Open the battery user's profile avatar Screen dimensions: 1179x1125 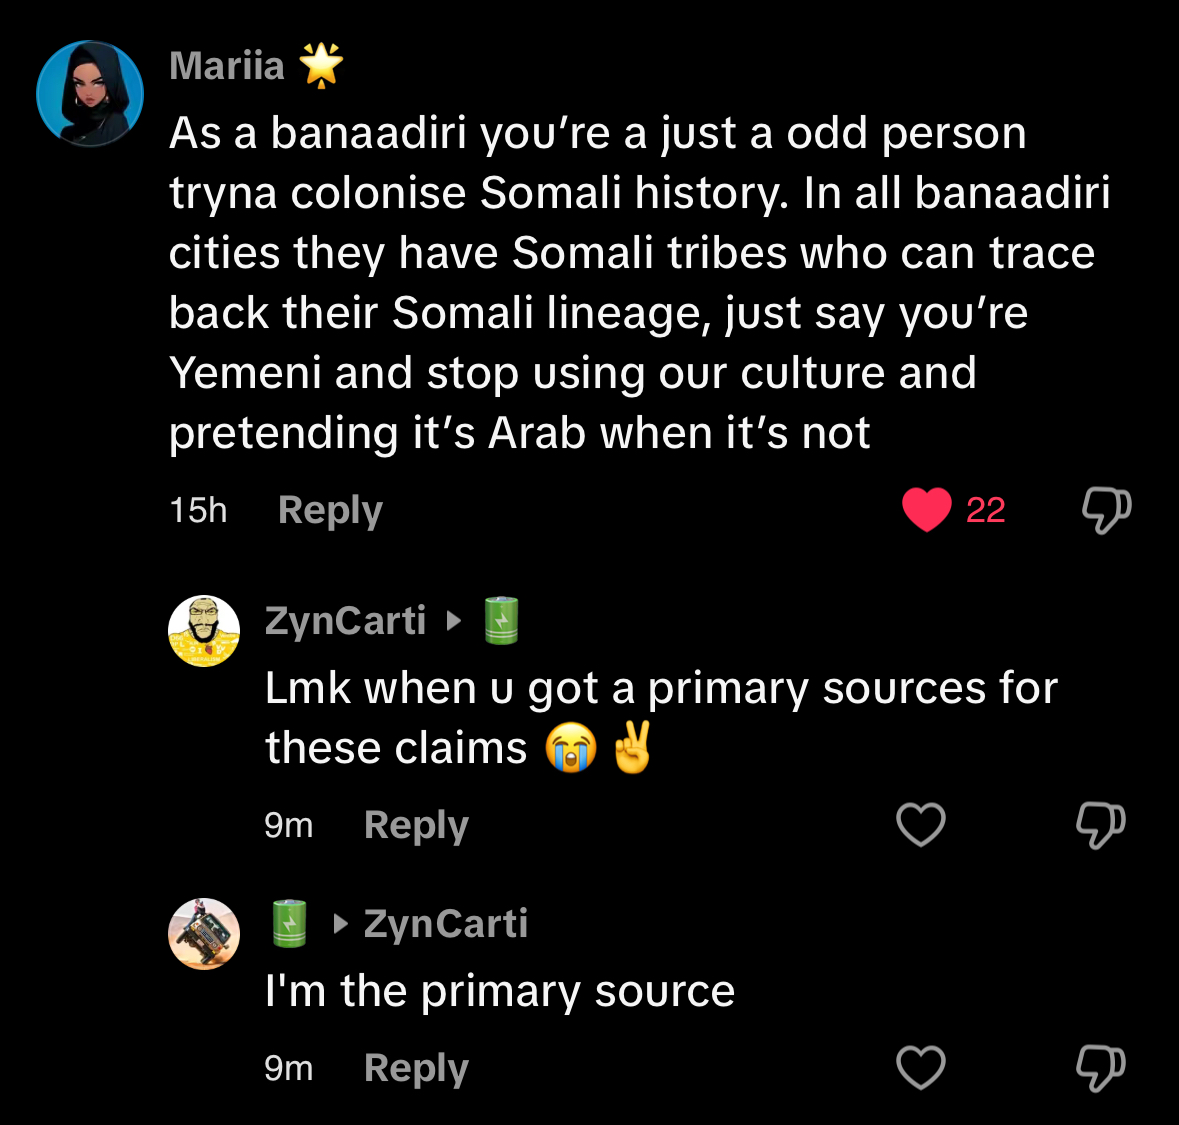pos(204,934)
